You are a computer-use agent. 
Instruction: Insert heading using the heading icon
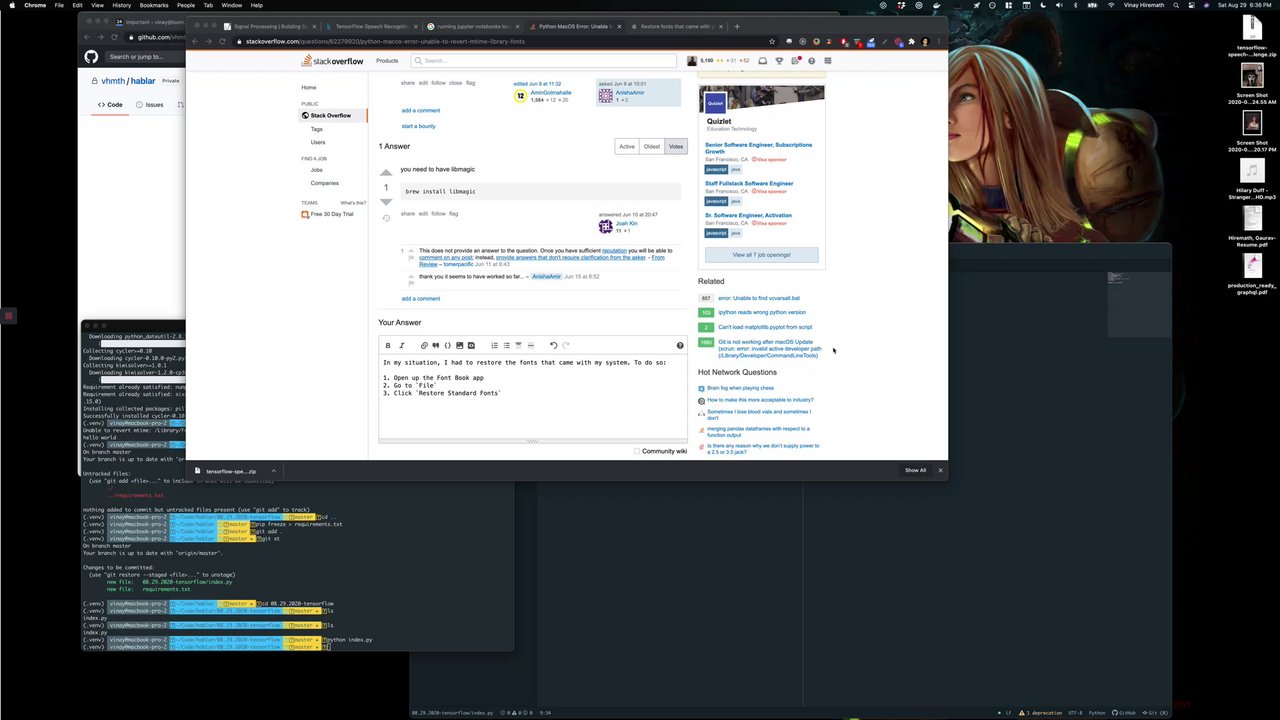(518, 346)
